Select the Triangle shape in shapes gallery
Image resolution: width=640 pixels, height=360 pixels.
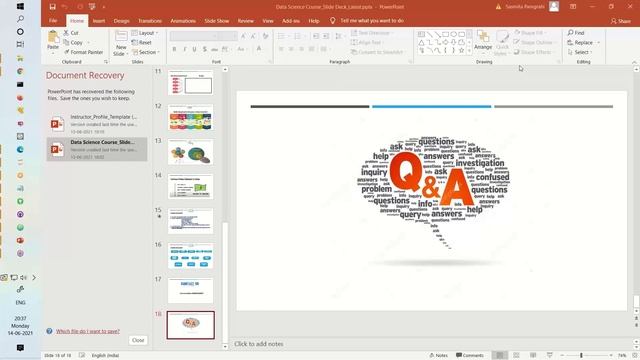click(422, 42)
